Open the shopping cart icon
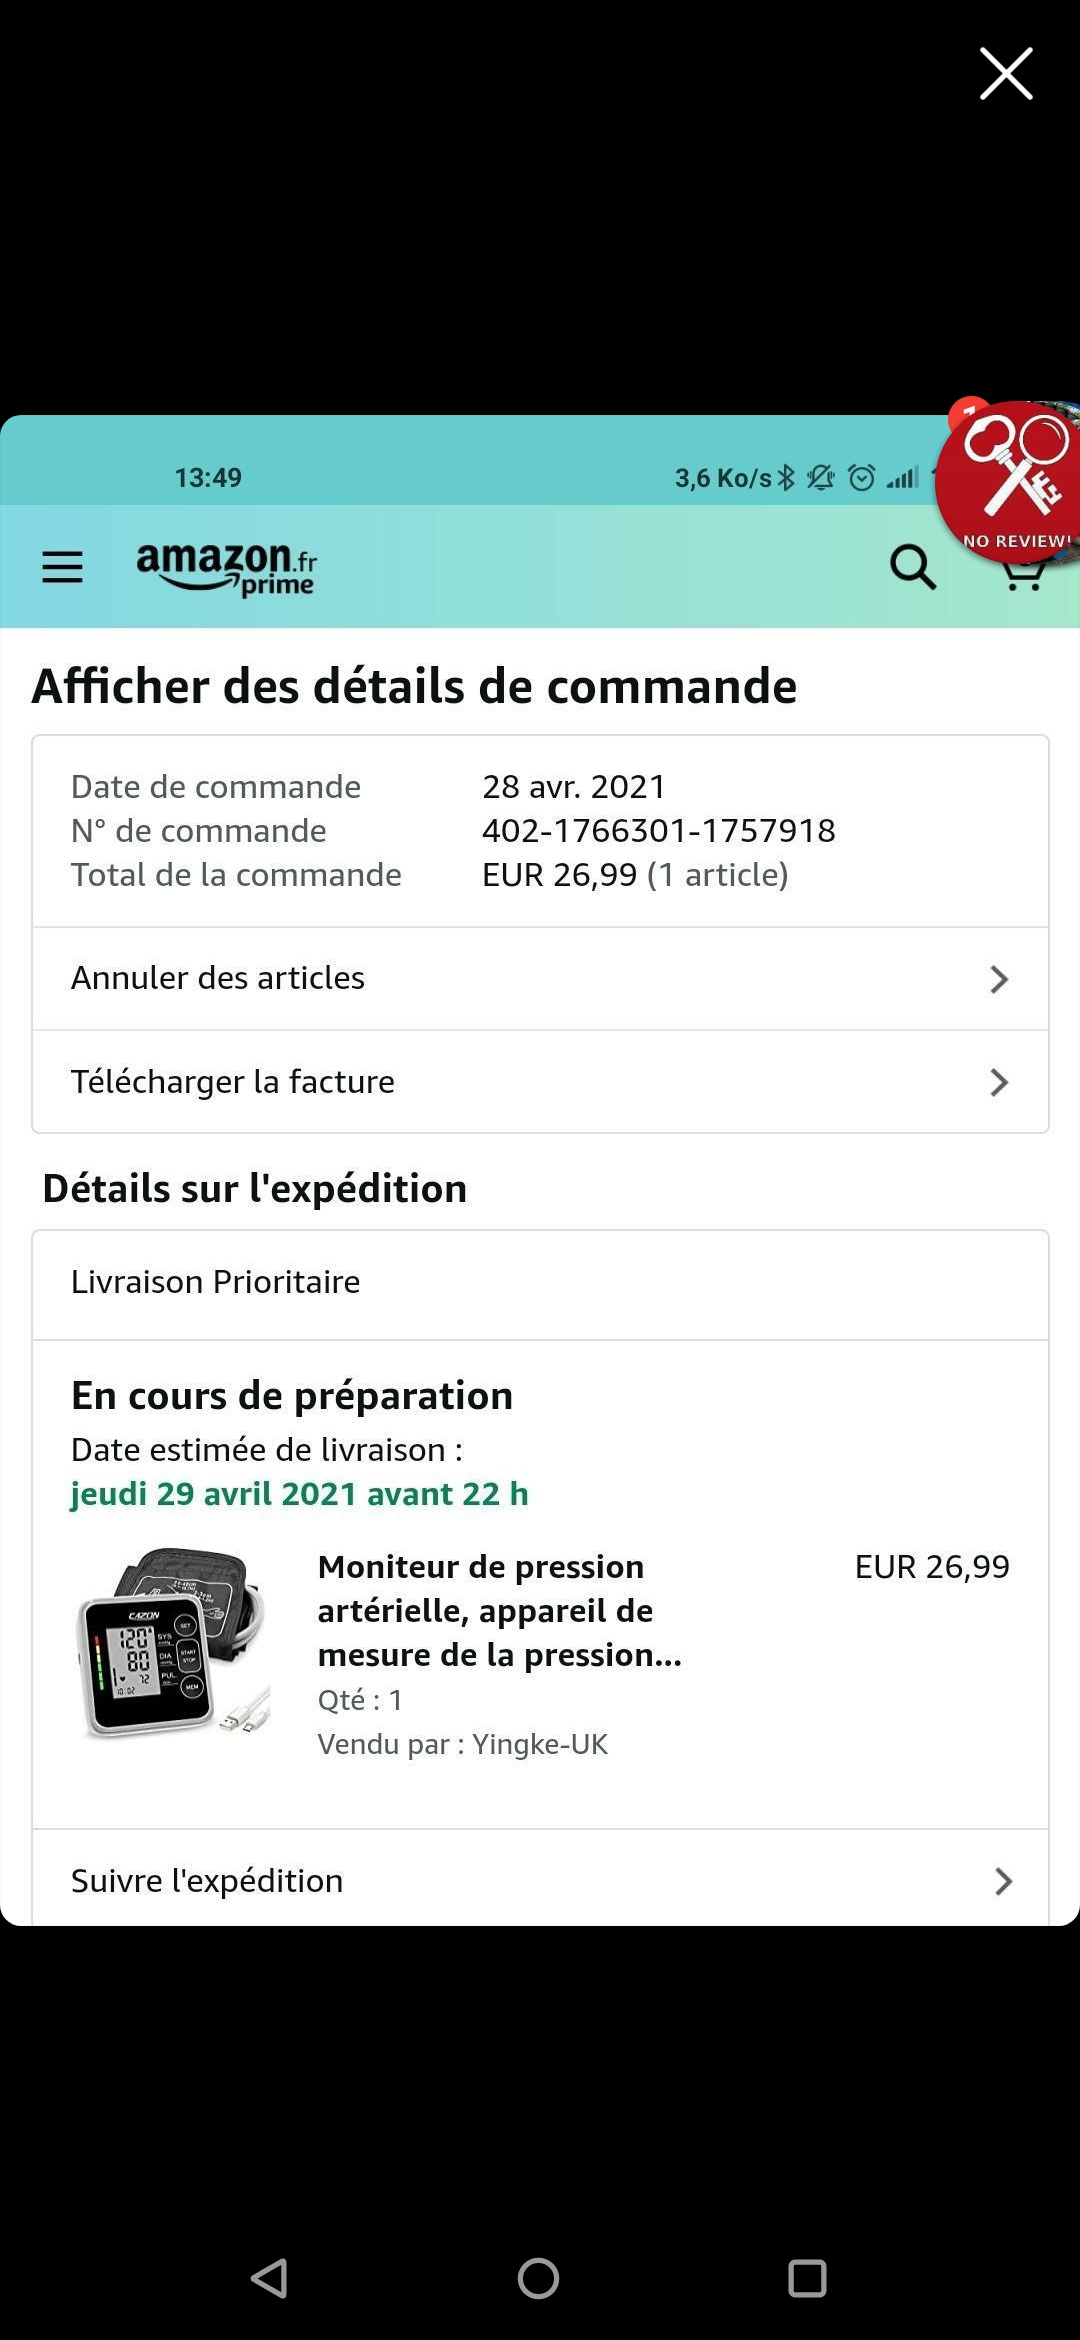Viewport: 1080px width, 2340px height. [x=1022, y=578]
